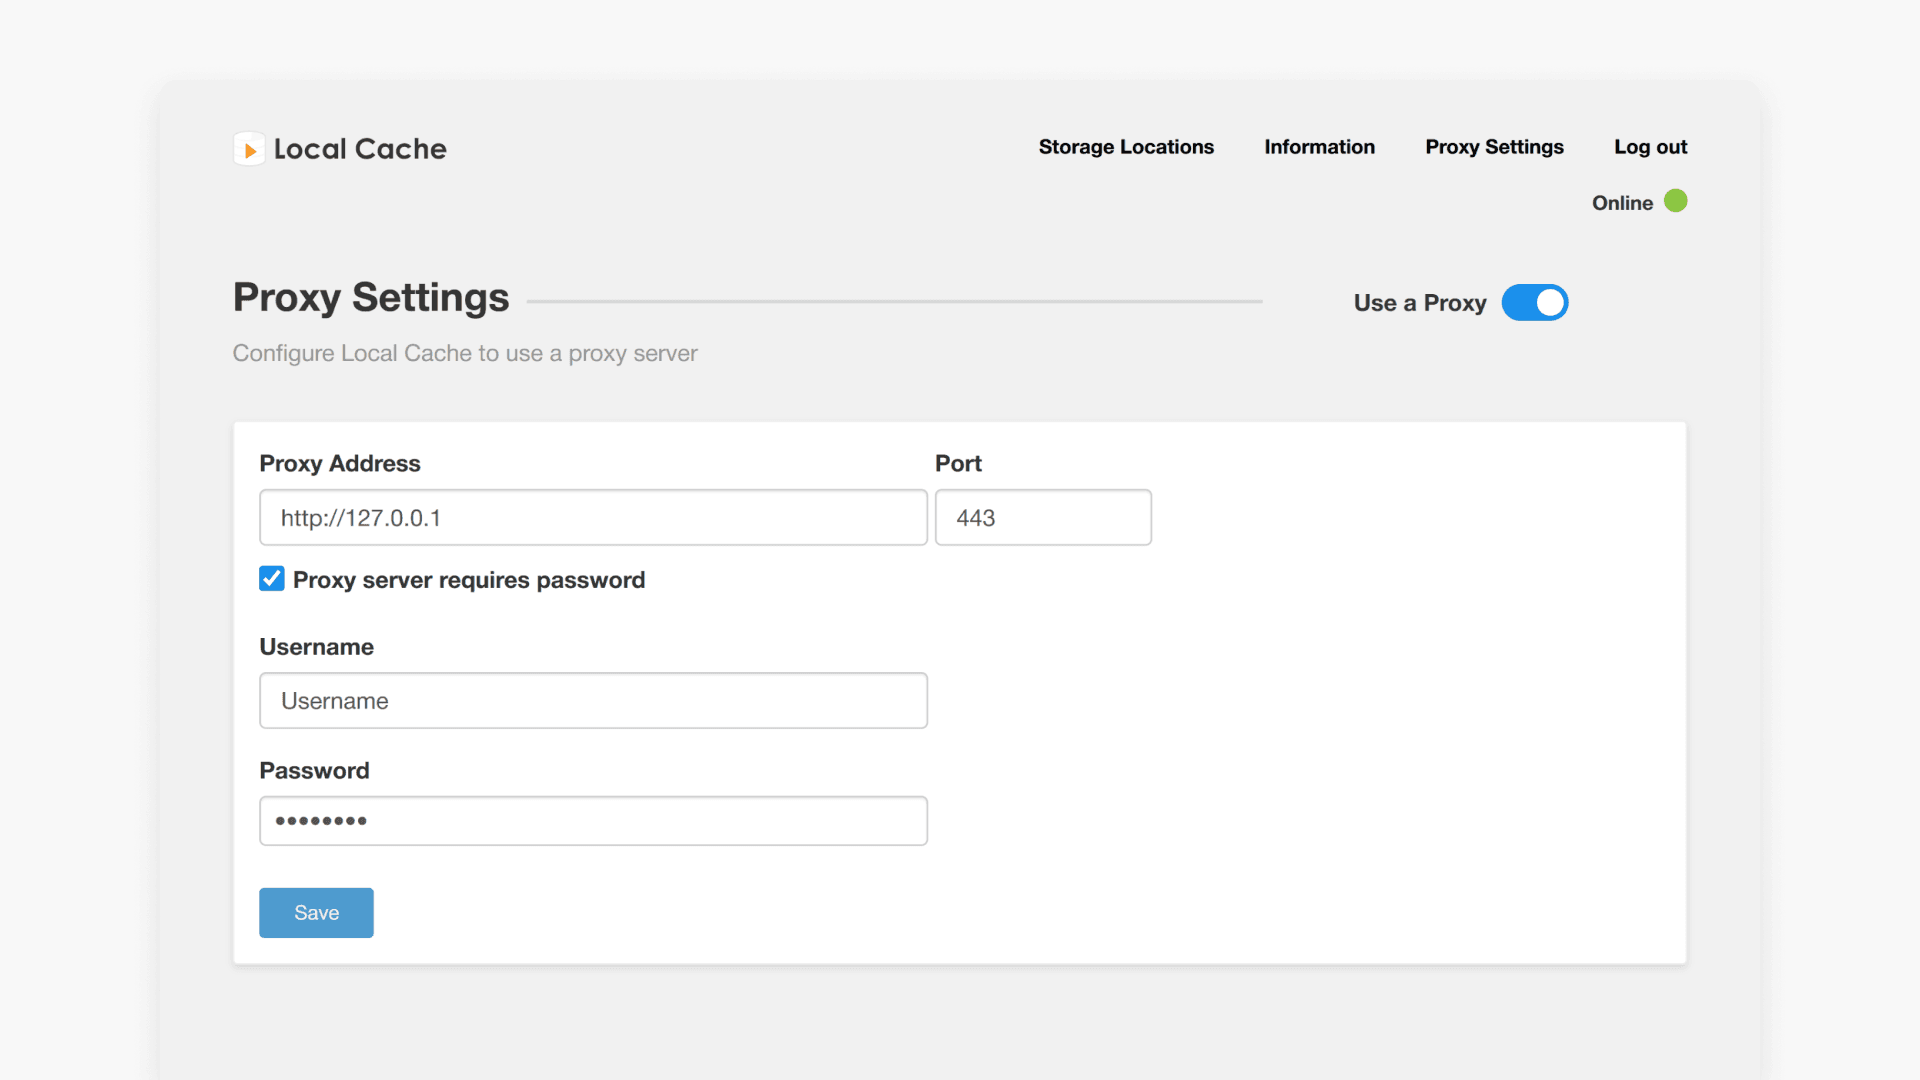Switch to the Information page
This screenshot has height=1080, width=1920.
(1319, 147)
